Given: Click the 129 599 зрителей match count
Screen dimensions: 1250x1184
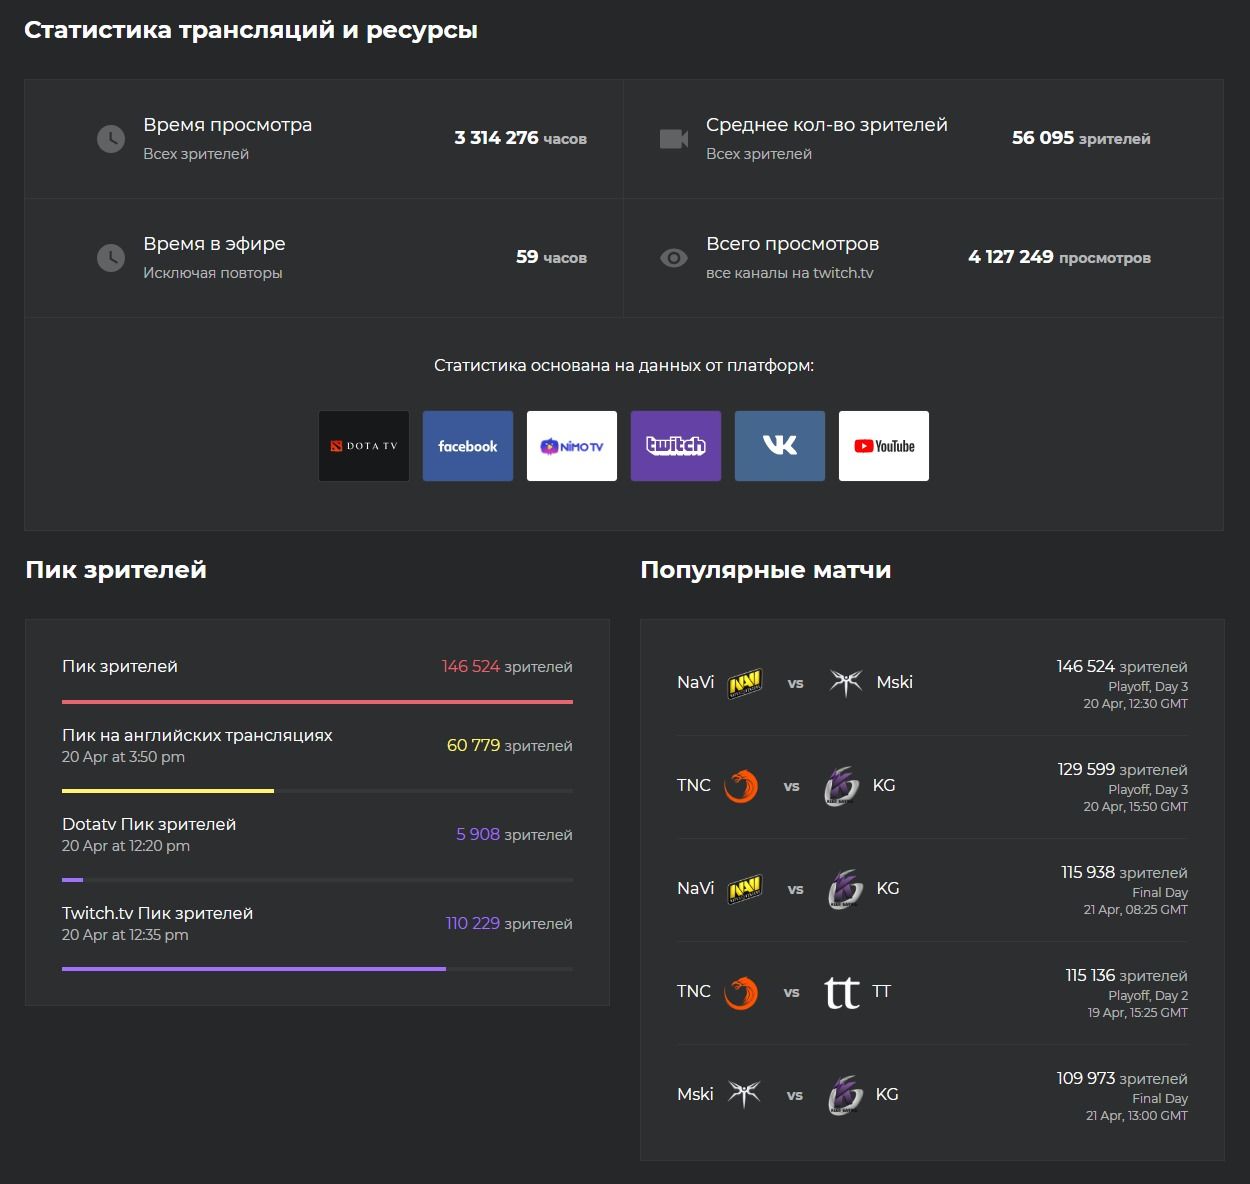Looking at the screenshot, I should 1123,770.
